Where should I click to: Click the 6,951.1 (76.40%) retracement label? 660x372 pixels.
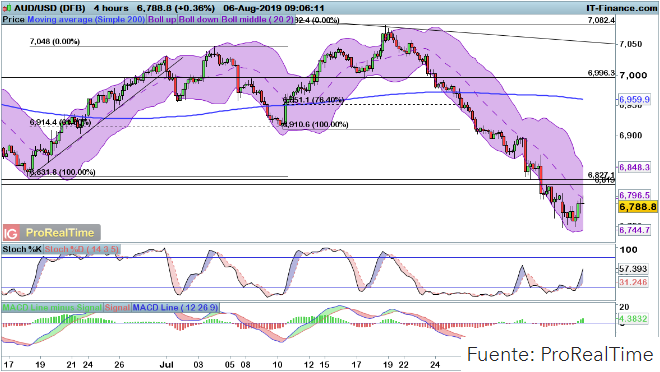(x=313, y=100)
